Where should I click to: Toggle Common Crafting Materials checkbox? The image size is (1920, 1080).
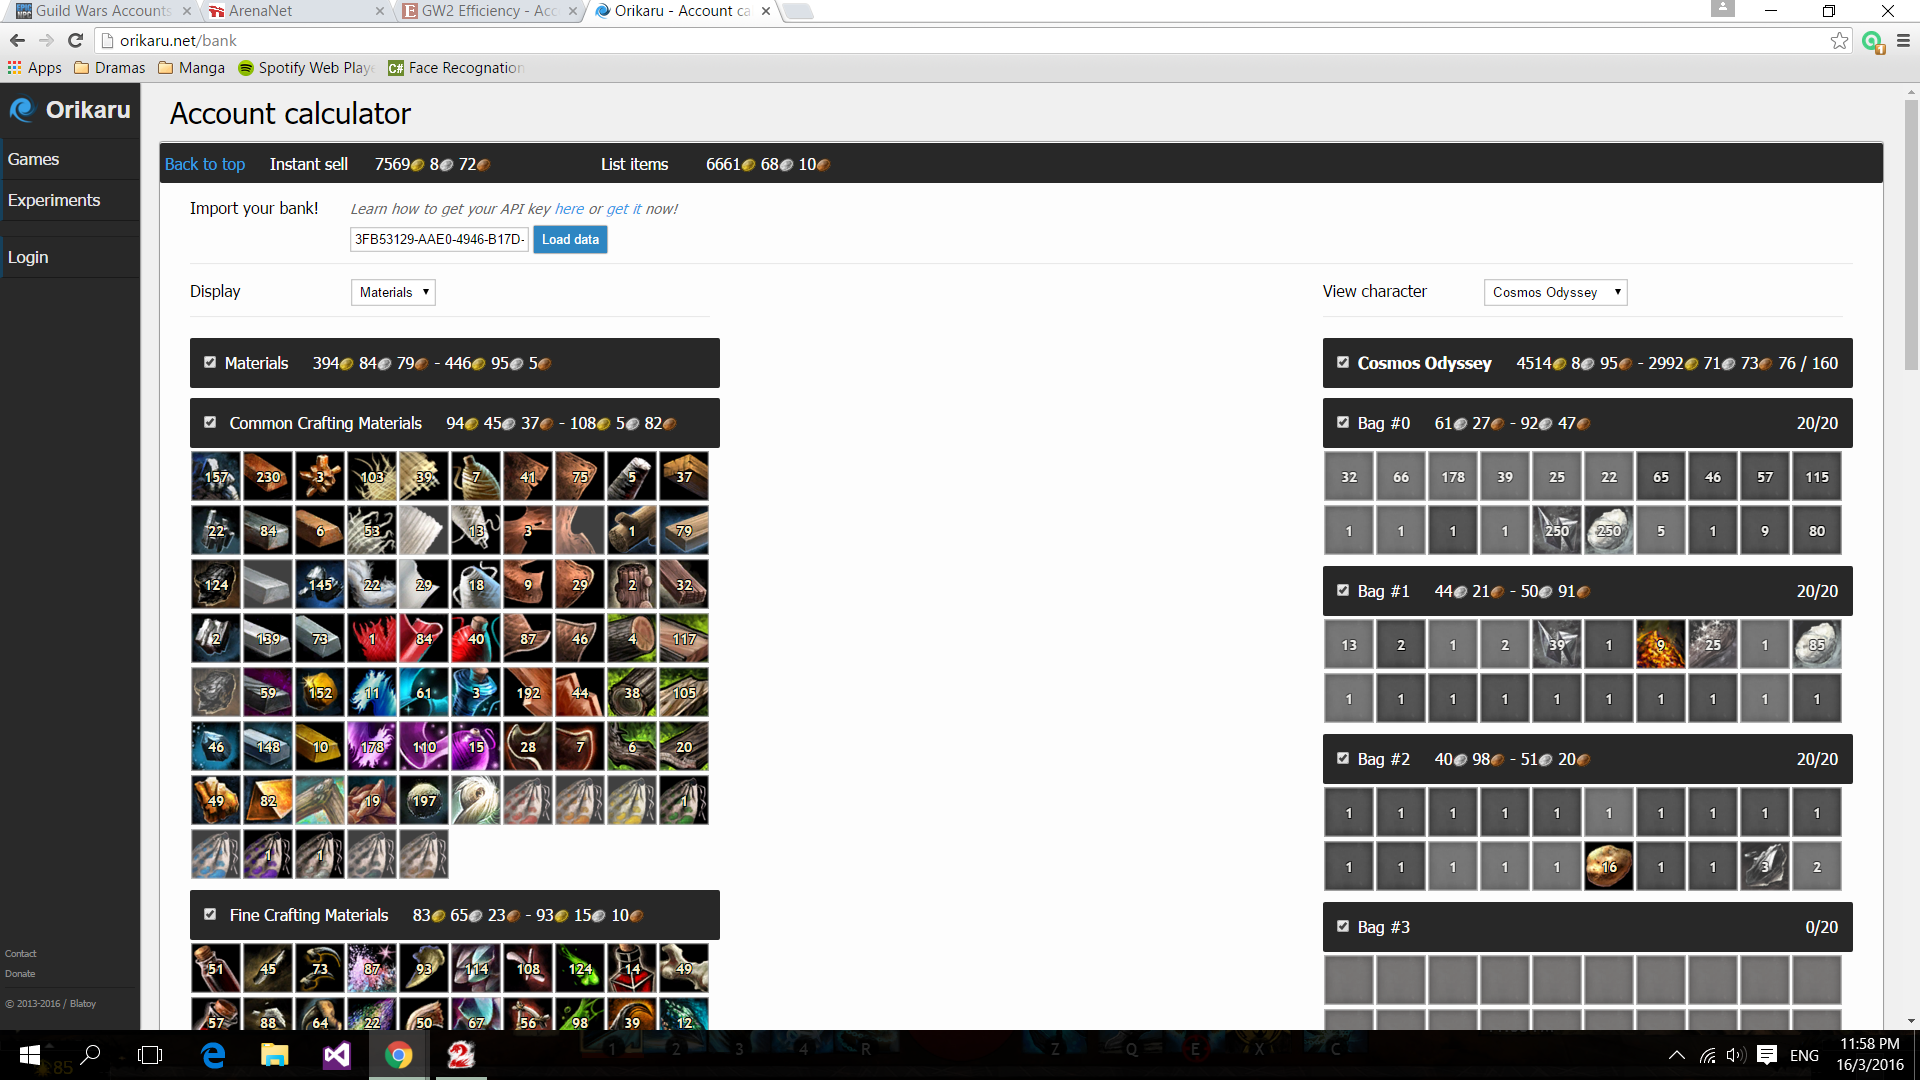point(210,422)
